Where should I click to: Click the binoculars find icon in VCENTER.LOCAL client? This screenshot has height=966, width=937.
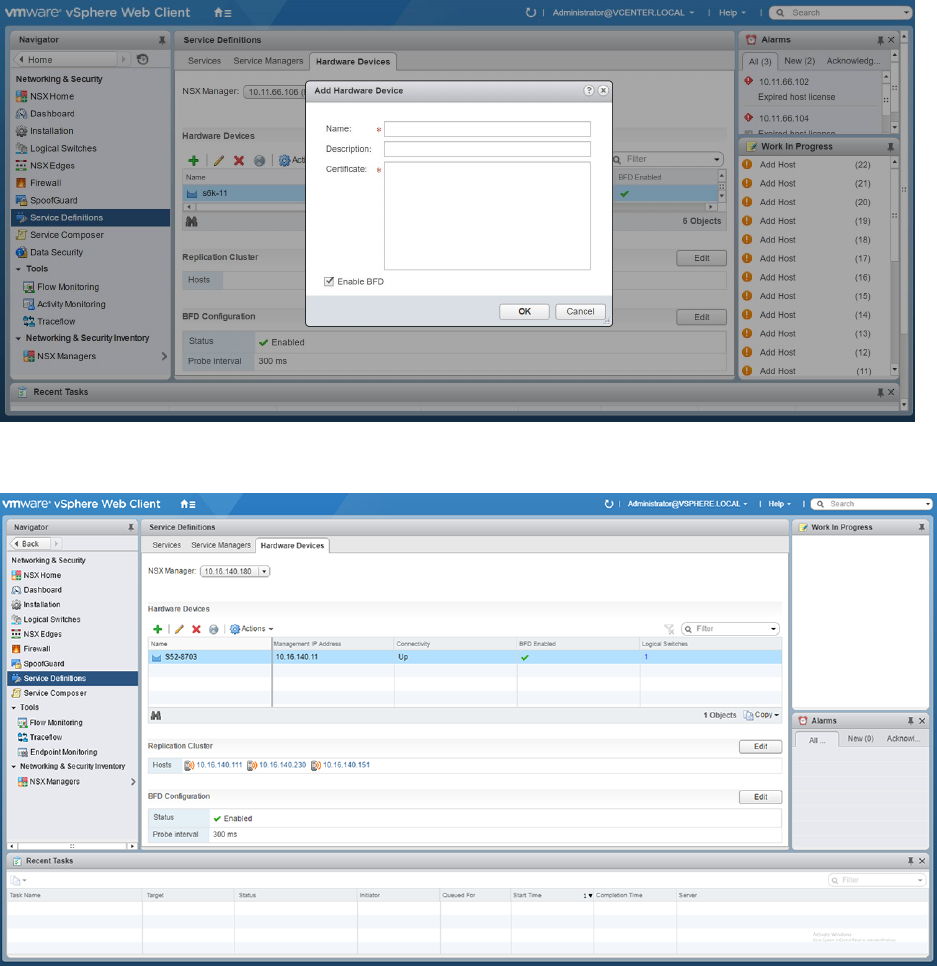pyautogui.click(x=192, y=221)
